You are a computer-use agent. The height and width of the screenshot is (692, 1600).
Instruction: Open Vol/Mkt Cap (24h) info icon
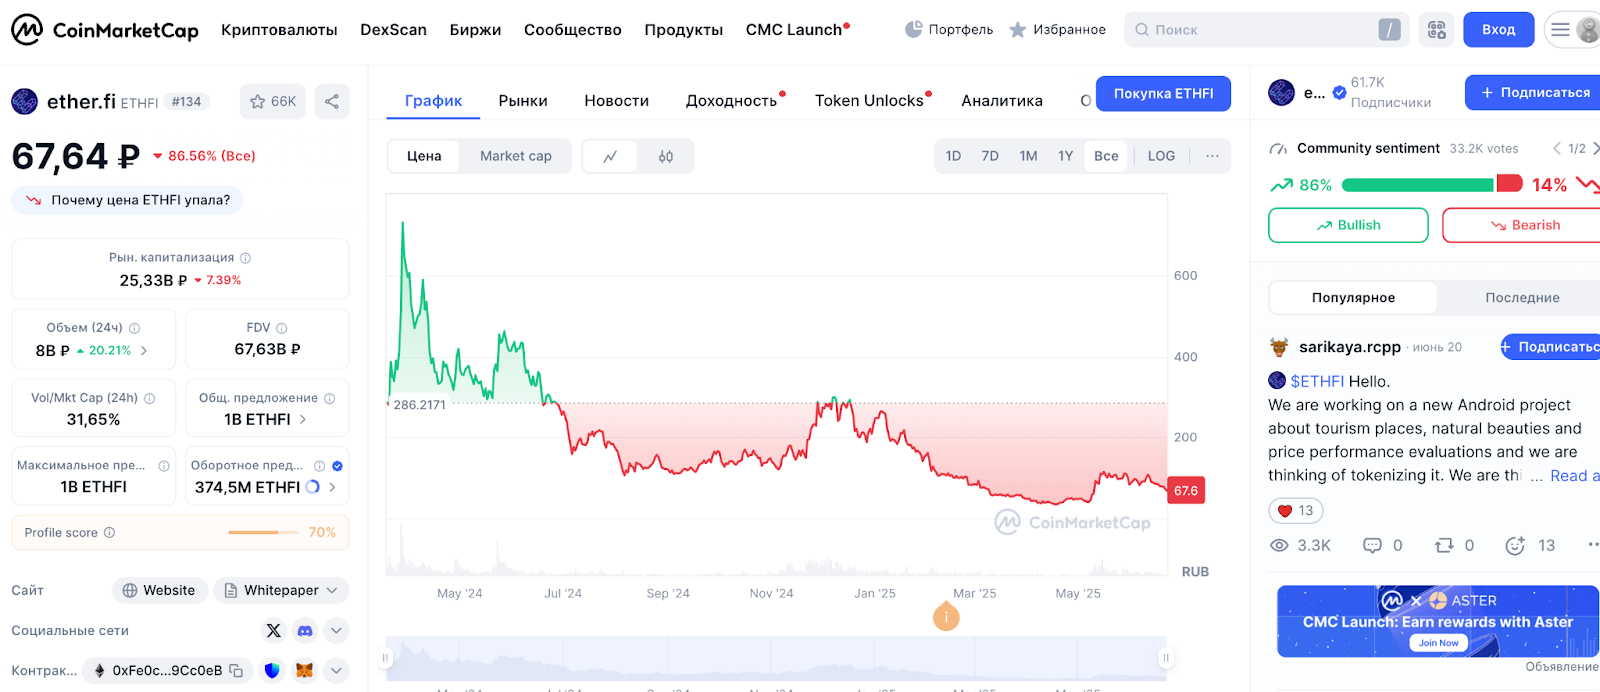pos(149,398)
